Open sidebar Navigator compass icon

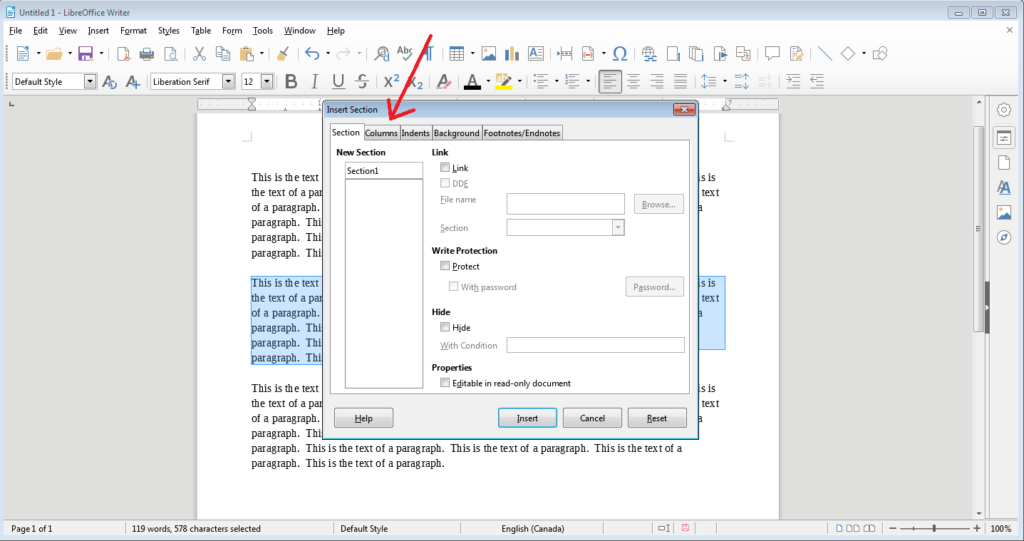[1004, 237]
